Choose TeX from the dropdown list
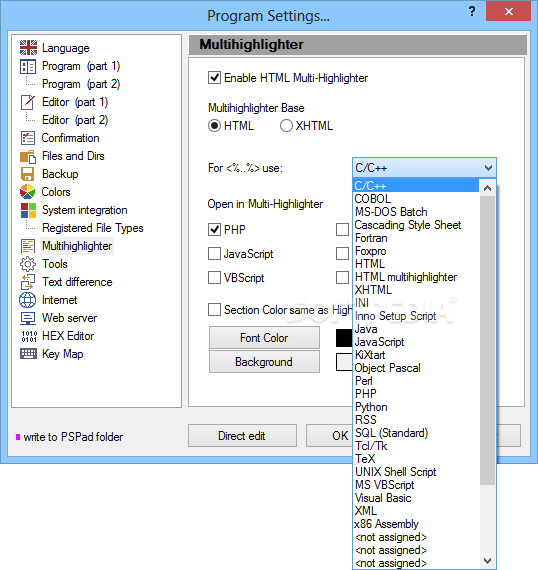The height and width of the screenshot is (570, 538). pyautogui.click(x=416, y=459)
